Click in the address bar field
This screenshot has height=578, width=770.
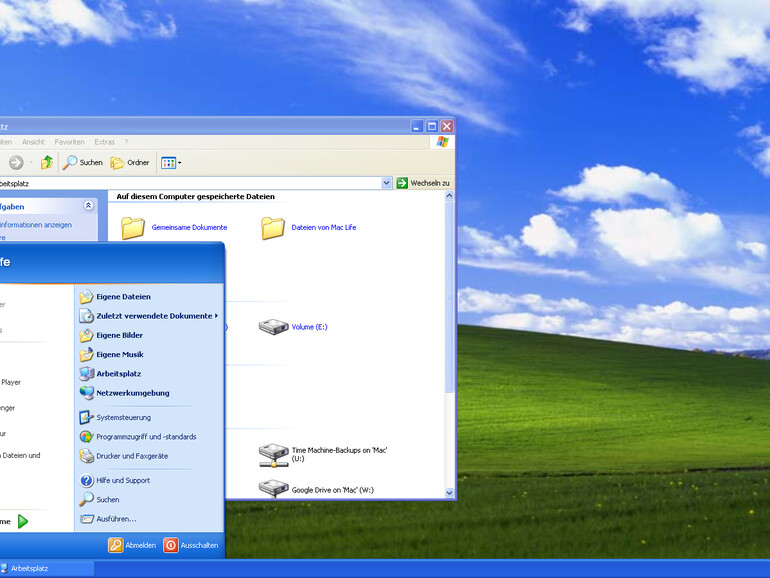(191, 183)
